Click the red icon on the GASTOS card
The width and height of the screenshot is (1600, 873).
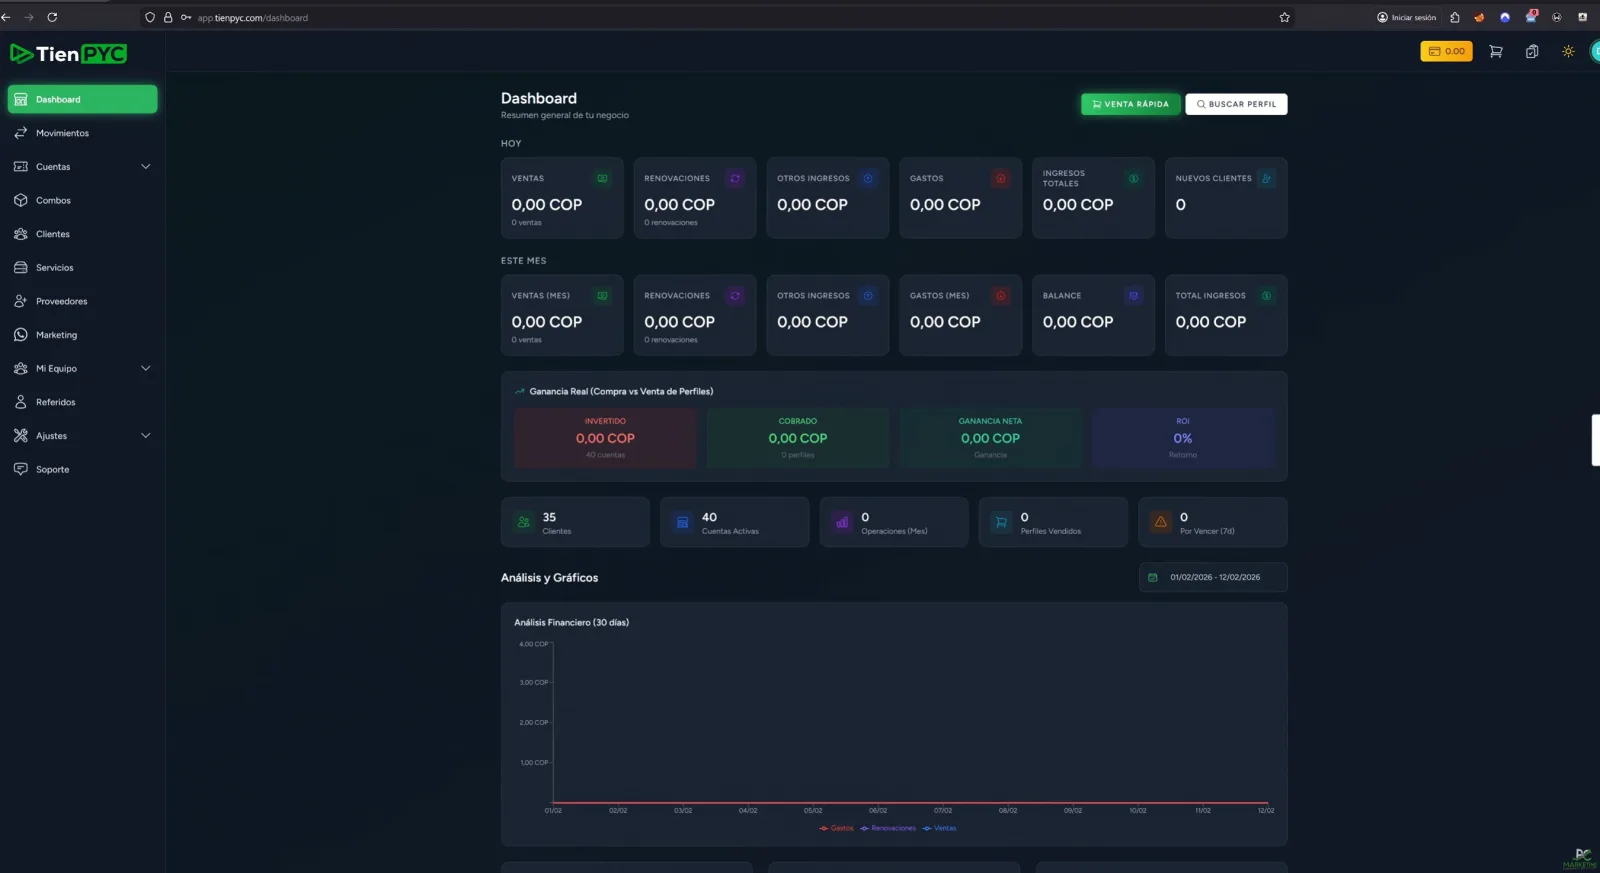[1000, 178]
